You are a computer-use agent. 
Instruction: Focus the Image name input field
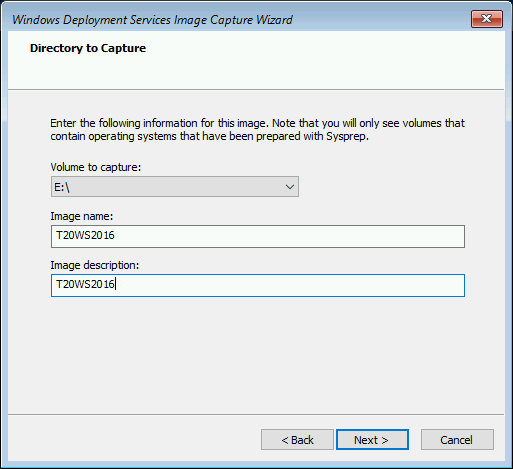(258, 236)
